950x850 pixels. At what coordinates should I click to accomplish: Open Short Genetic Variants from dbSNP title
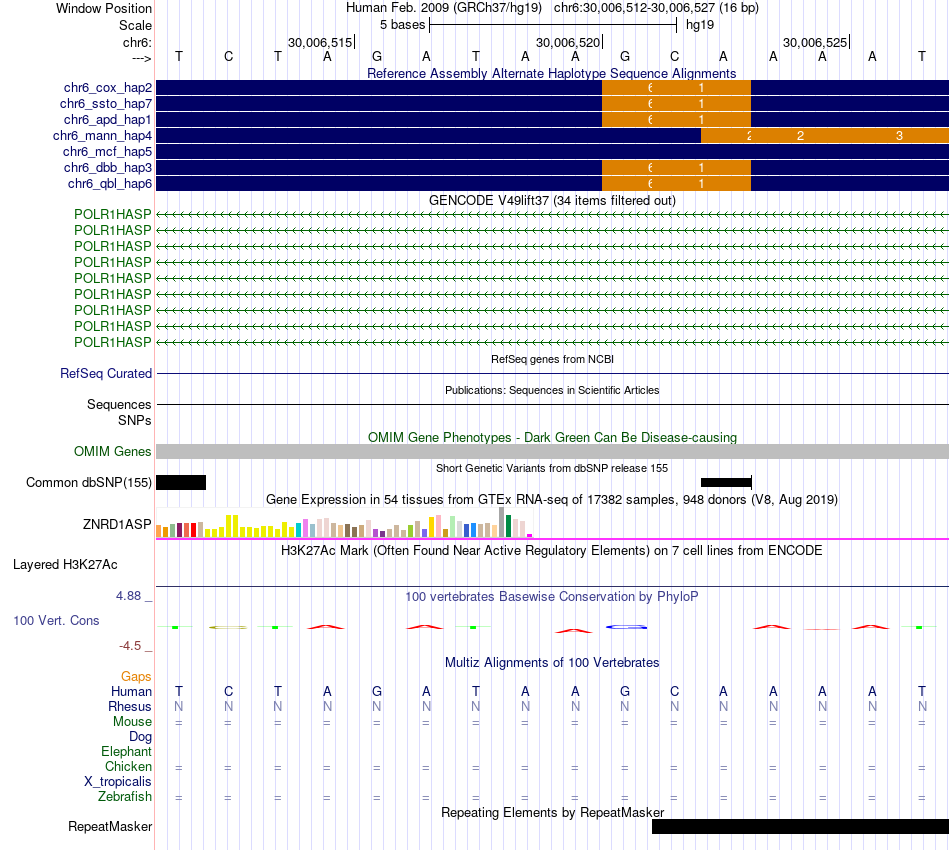pos(552,468)
